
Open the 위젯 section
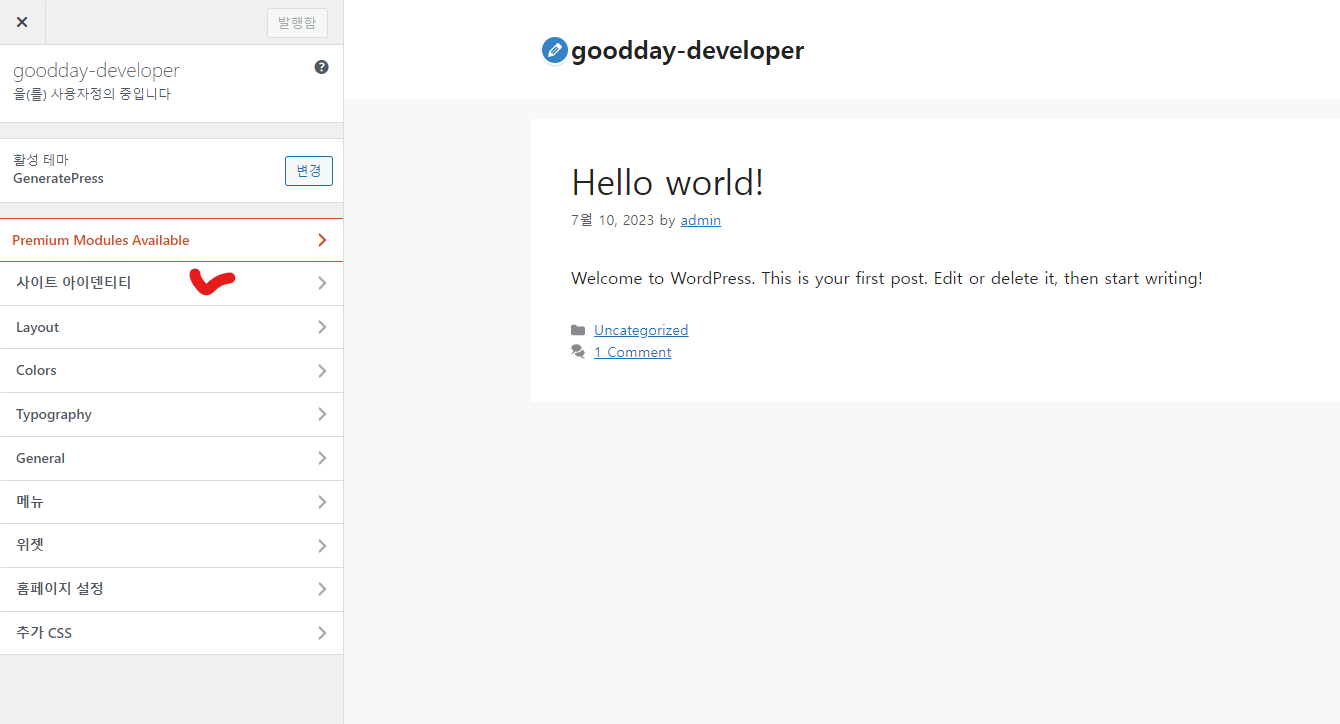pyautogui.click(x=171, y=546)
